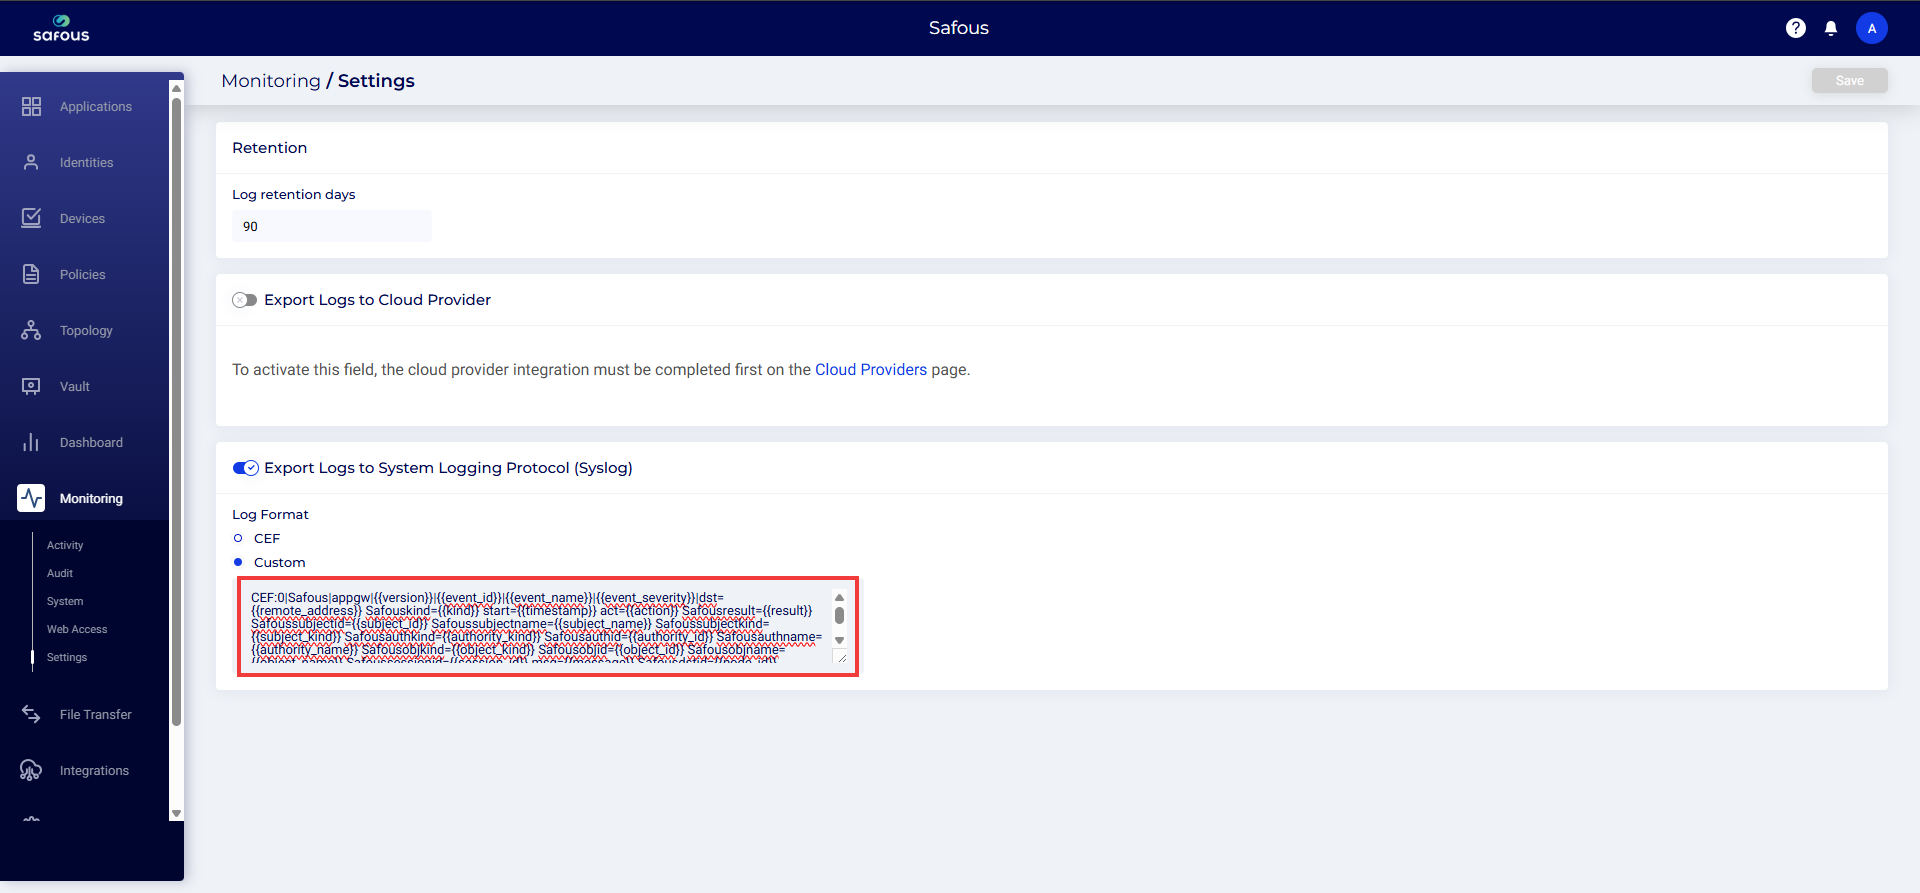Screen dimensions: 1920x893
Task: Open the user avatar account menu
Action: (x=1871, y=28)
